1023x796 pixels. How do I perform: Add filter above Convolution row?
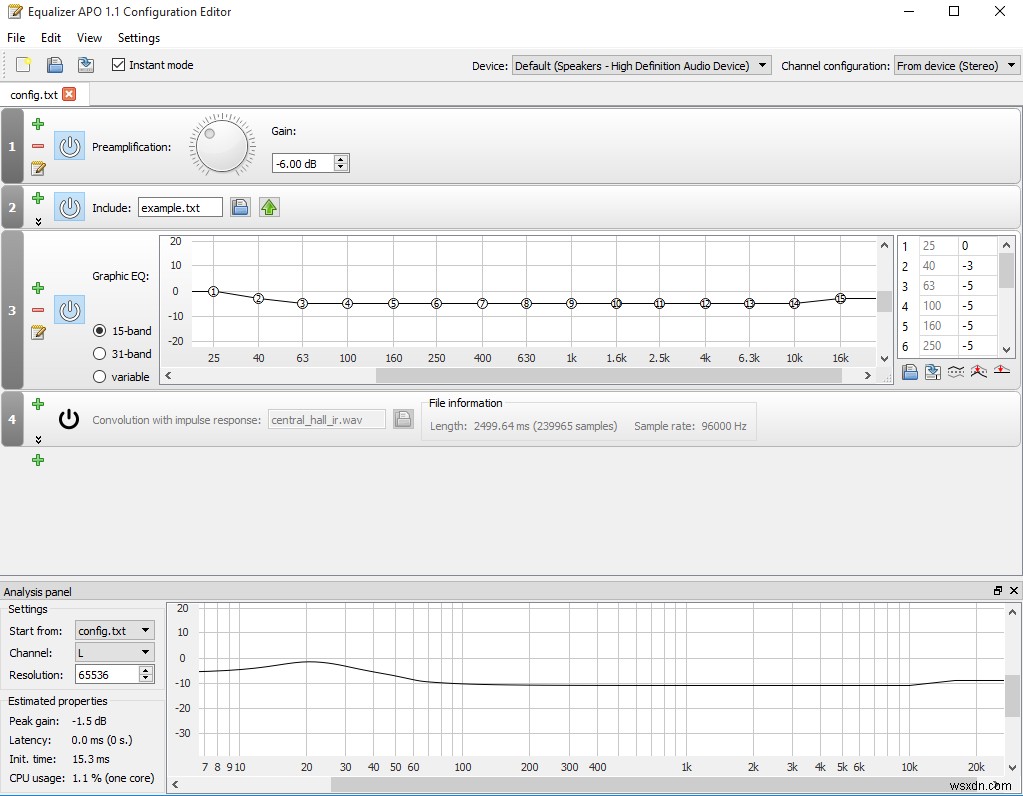tap(38, 404)
